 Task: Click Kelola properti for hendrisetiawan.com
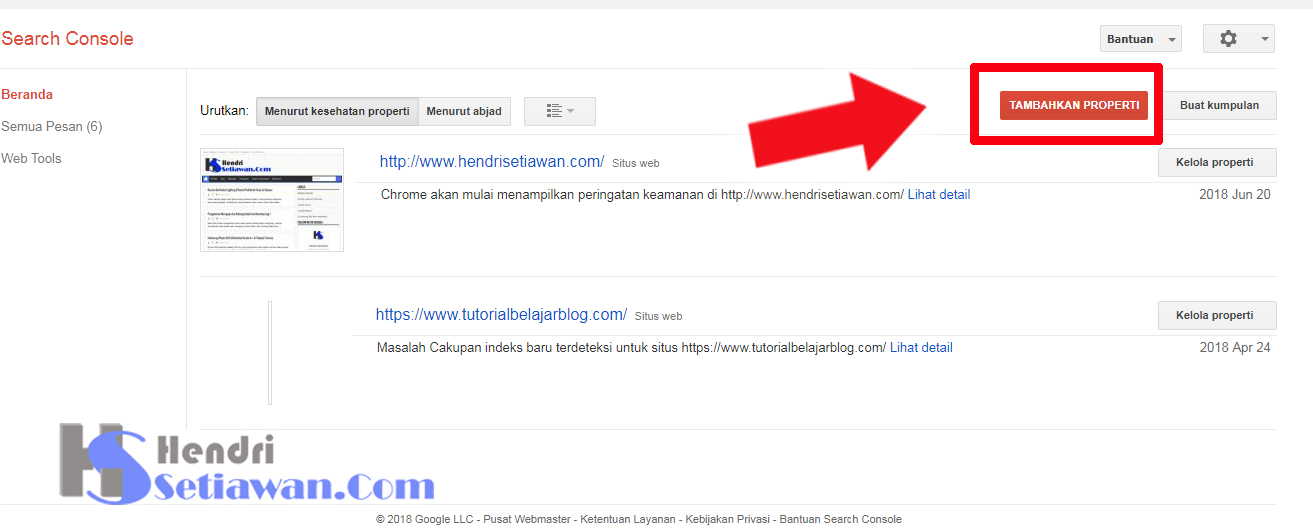pyautogui.click(x=1217, y=162)
